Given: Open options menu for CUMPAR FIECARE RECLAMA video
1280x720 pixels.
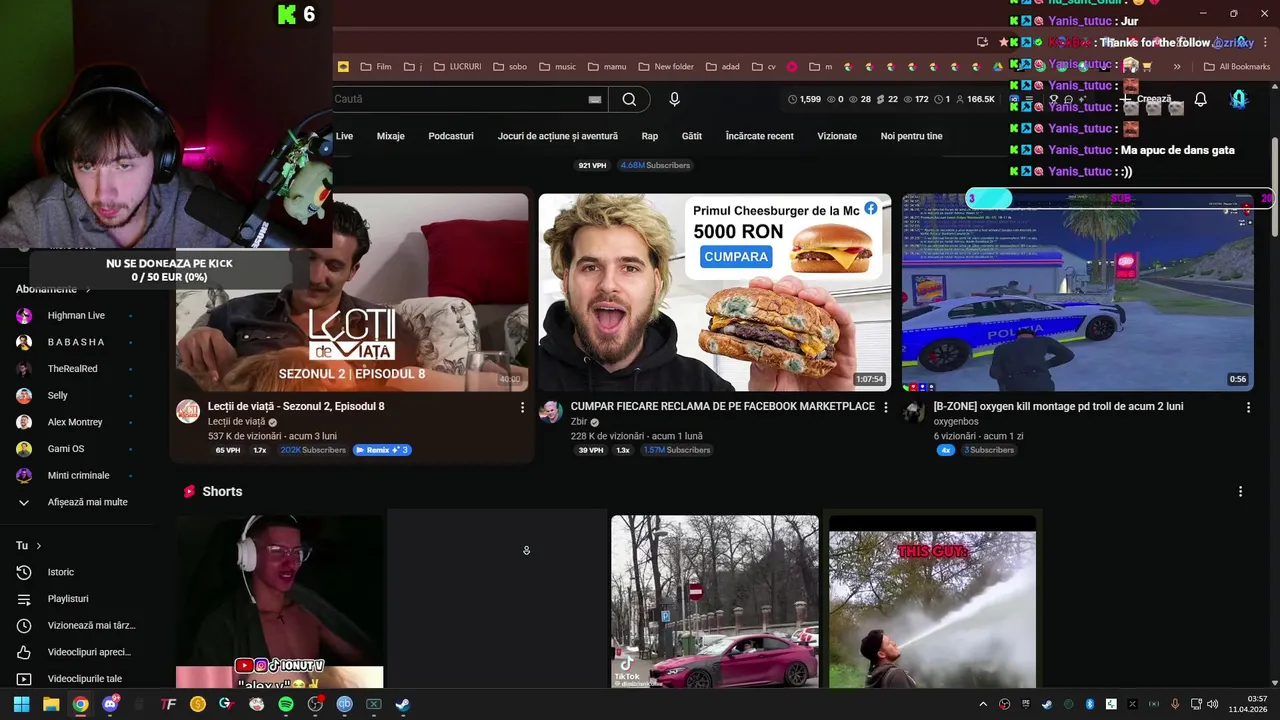Looking at the screenshot, I should pos(885,407).
